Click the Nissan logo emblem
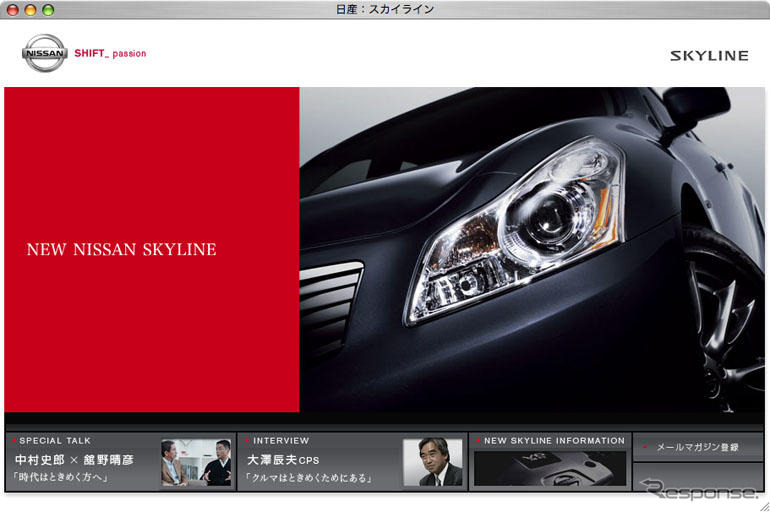 (44, 53)
